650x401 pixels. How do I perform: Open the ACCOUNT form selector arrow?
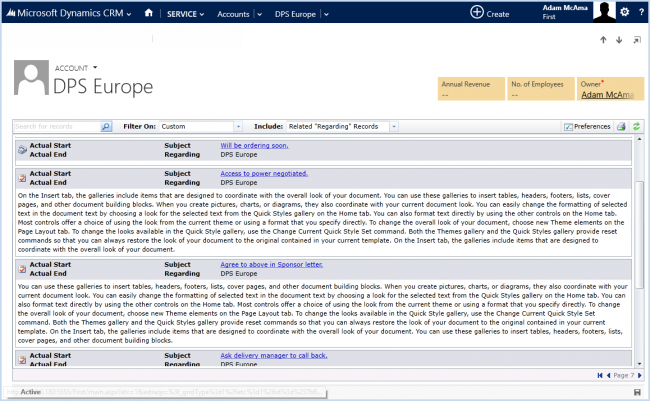tap(95, 67)
